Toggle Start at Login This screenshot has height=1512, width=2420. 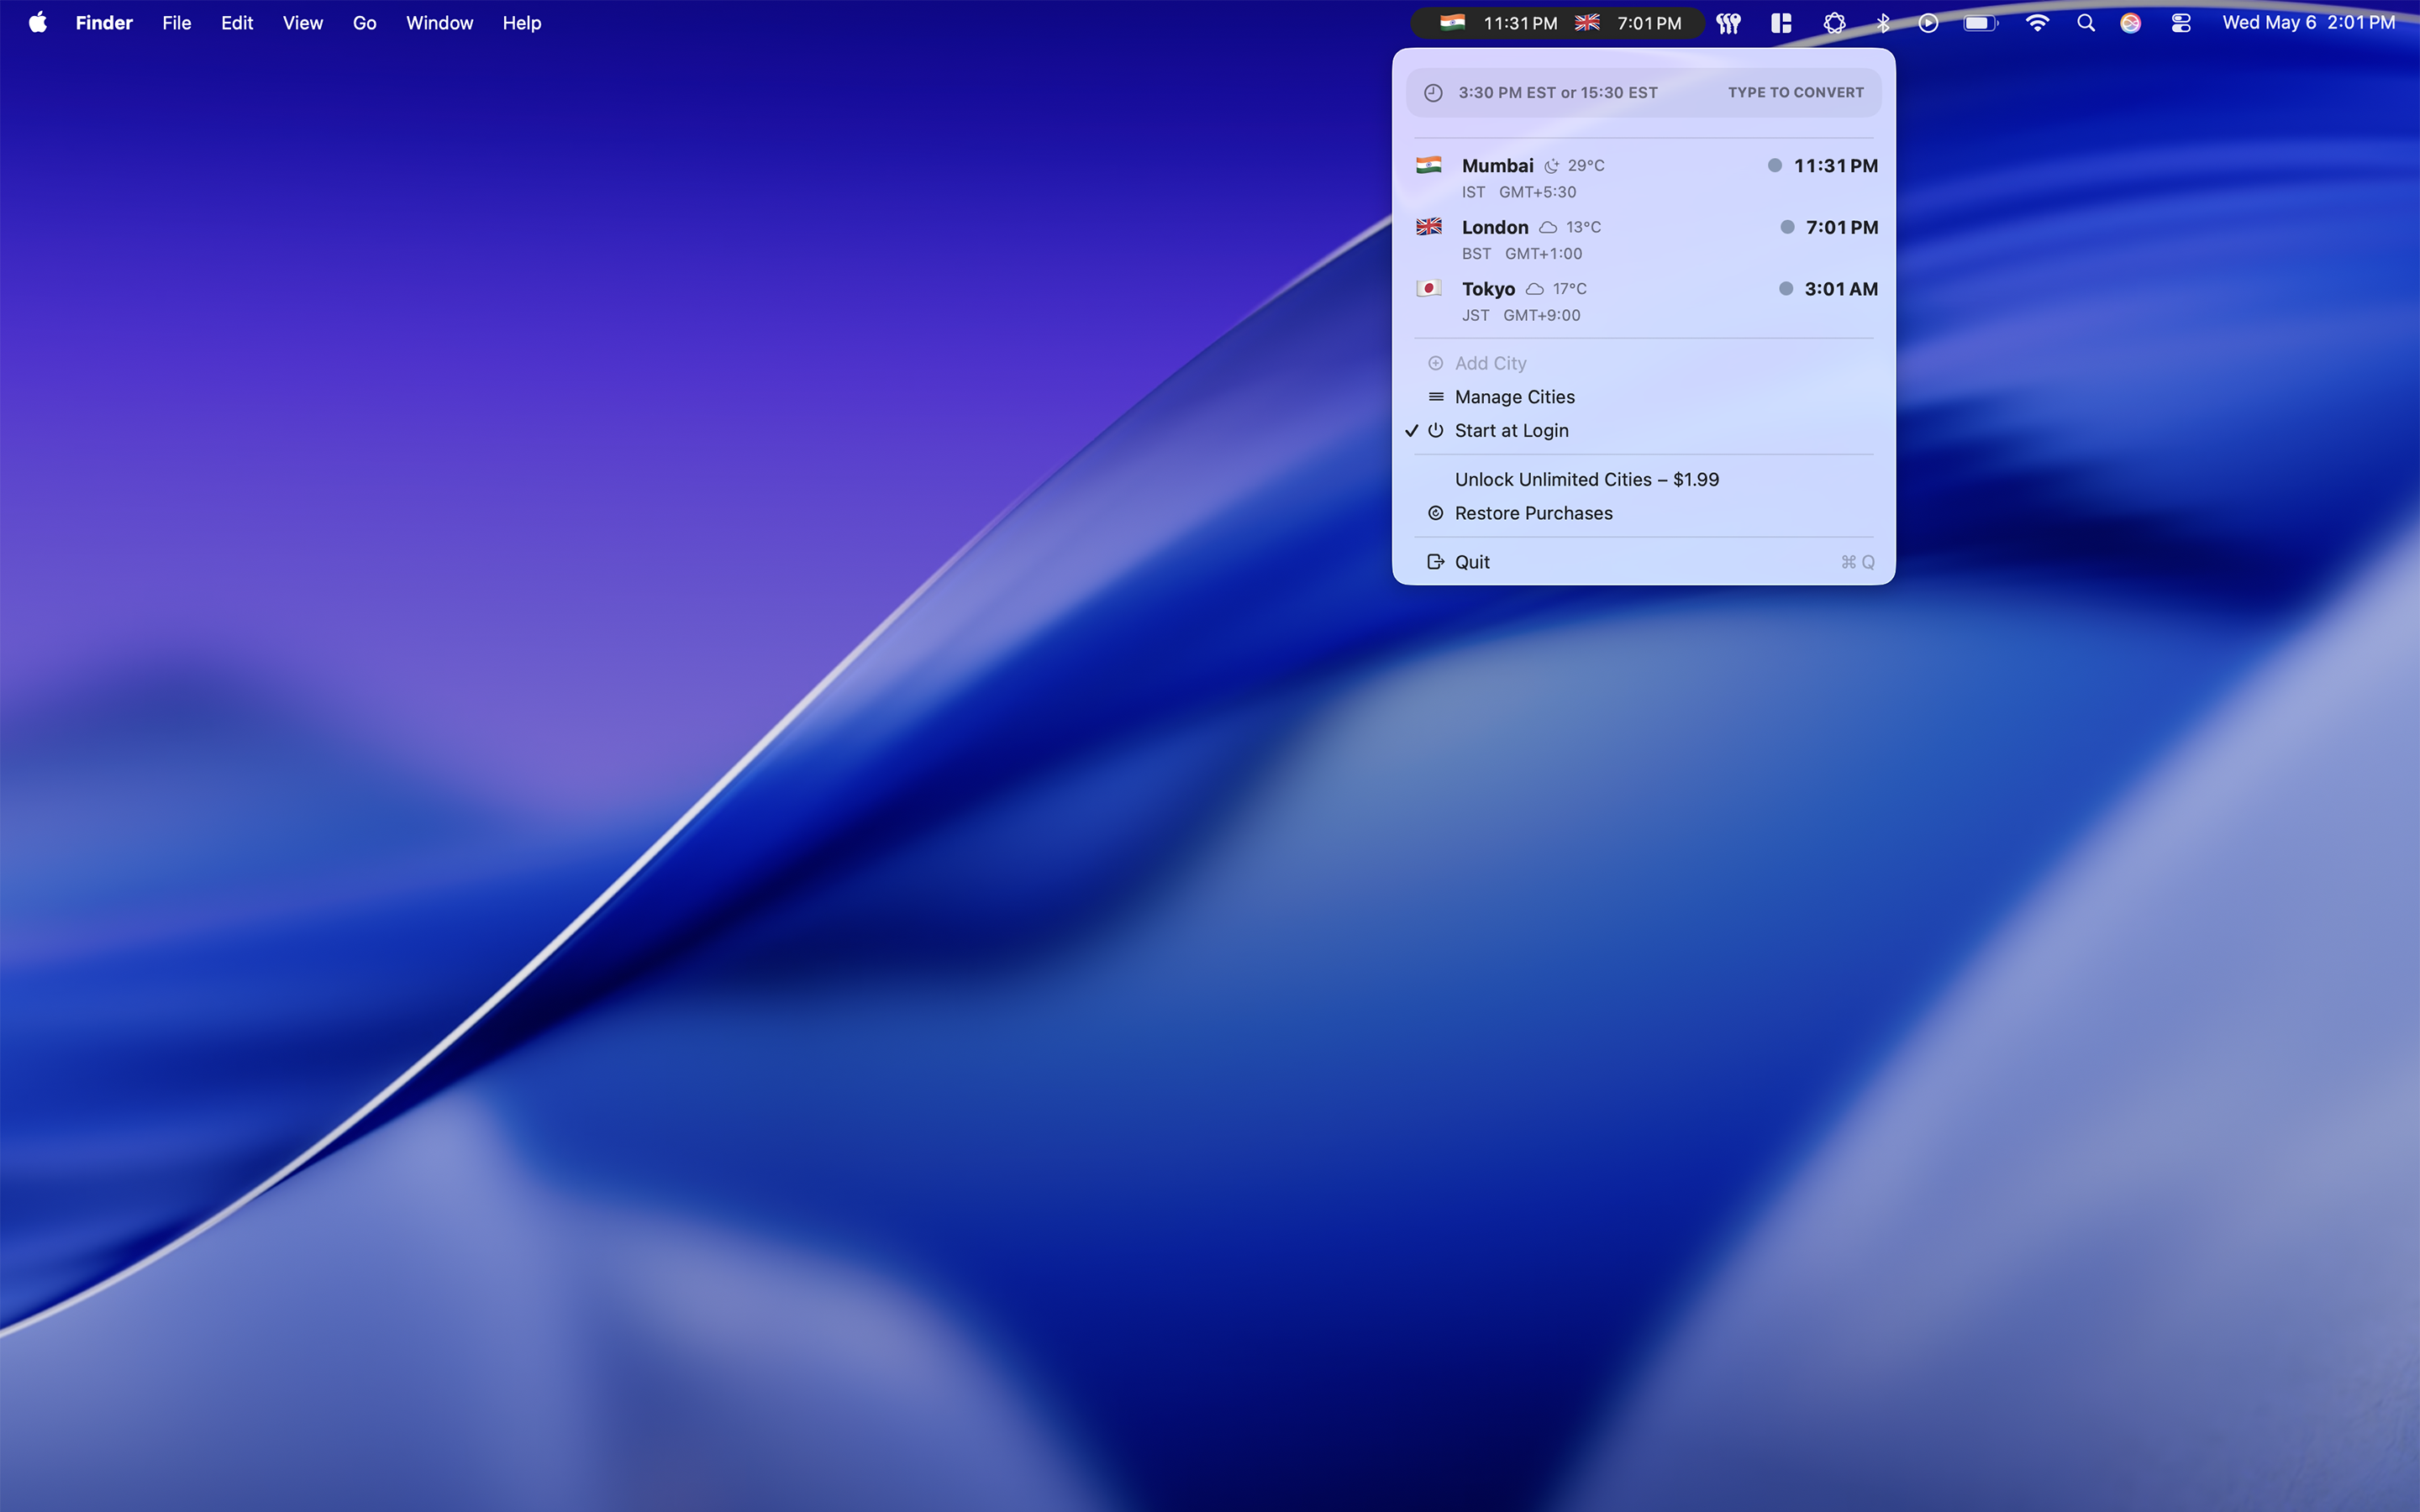coord(1643,430)
